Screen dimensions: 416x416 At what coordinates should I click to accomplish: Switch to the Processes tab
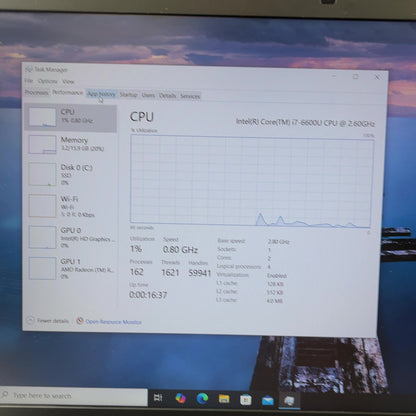(x=37, y=92)
